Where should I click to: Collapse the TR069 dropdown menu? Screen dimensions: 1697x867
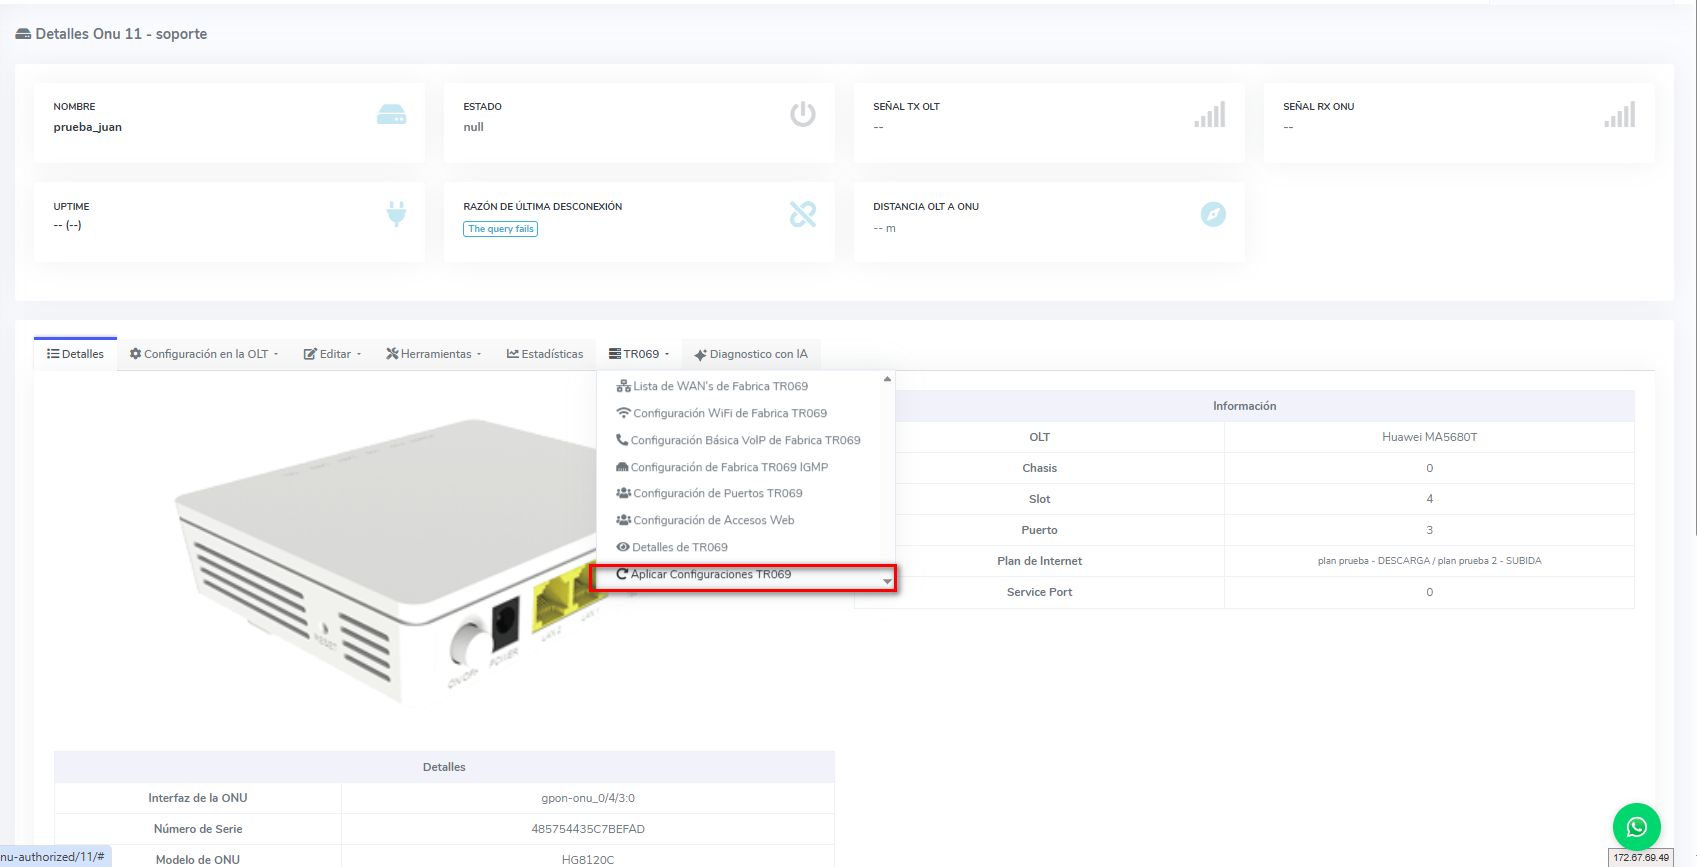point(639,354)
